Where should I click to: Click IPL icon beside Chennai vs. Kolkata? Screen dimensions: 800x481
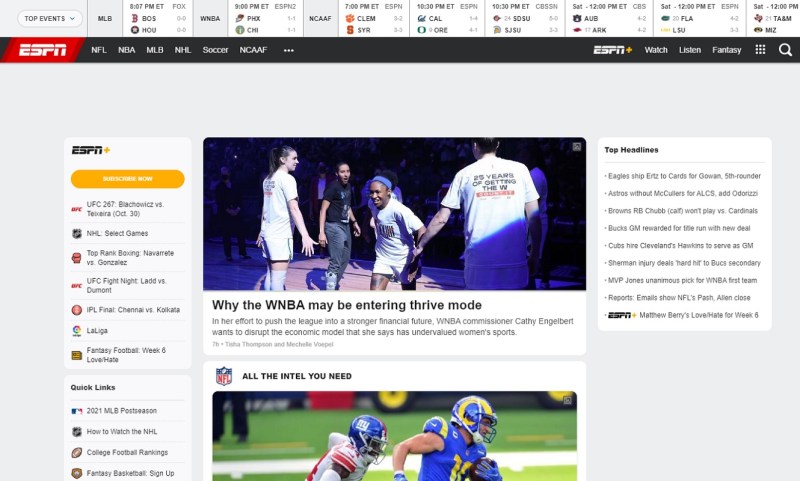[x=77, y=310]
